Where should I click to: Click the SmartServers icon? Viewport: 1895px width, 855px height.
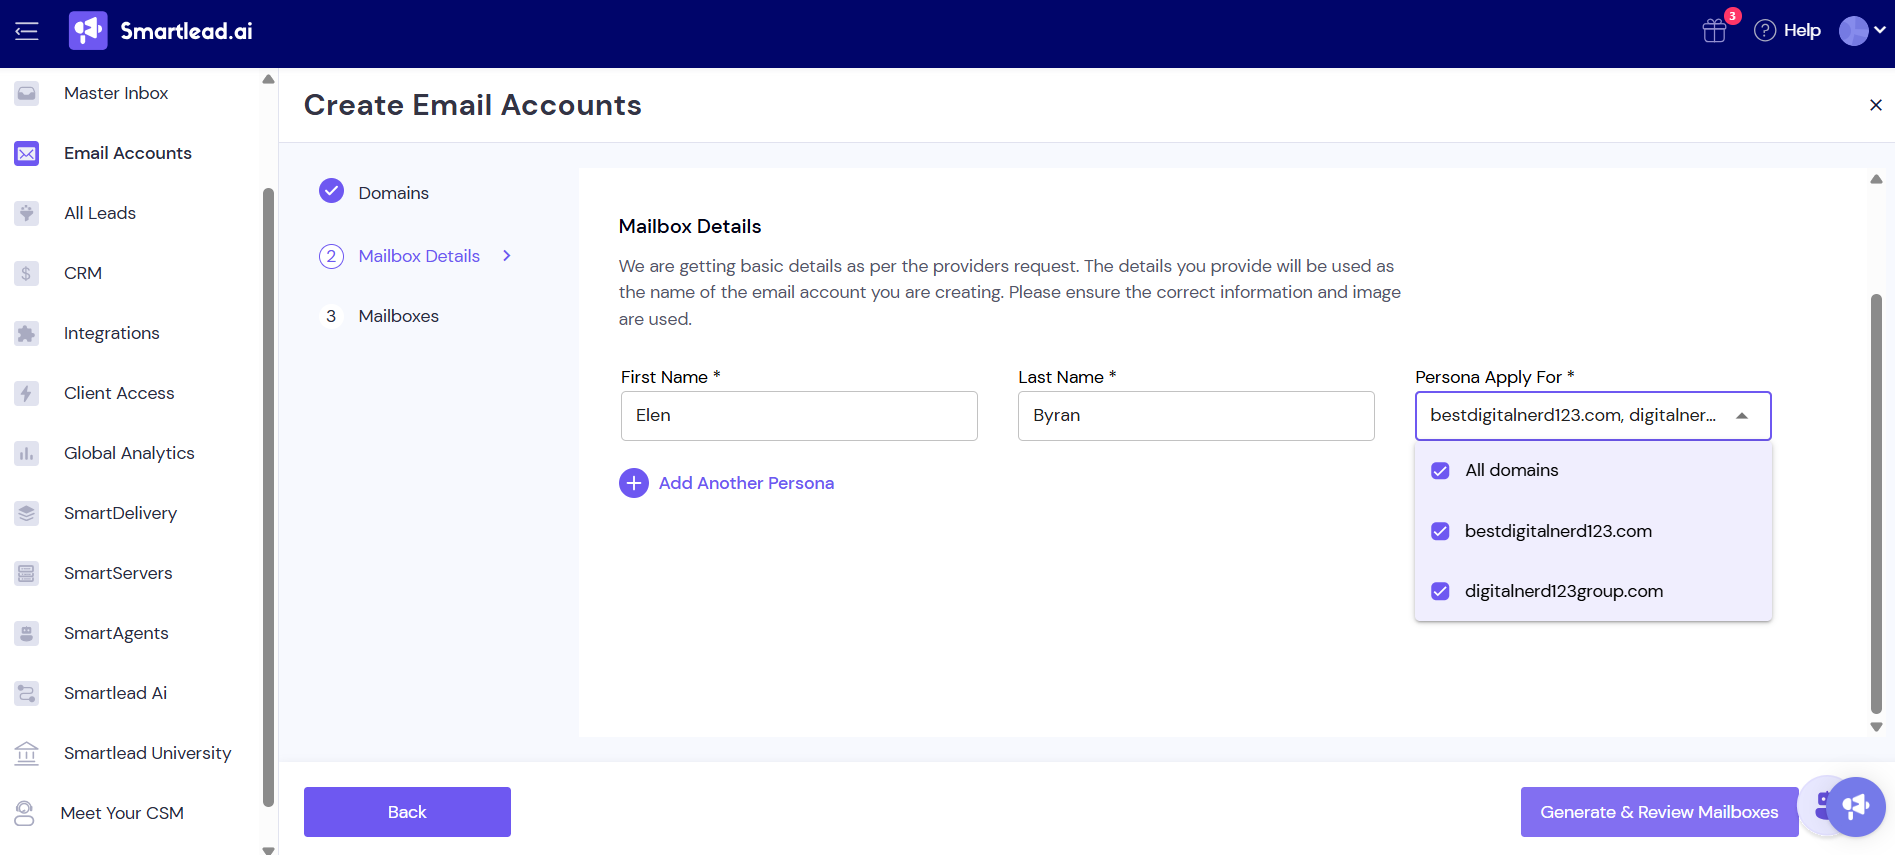coord(27,573)
